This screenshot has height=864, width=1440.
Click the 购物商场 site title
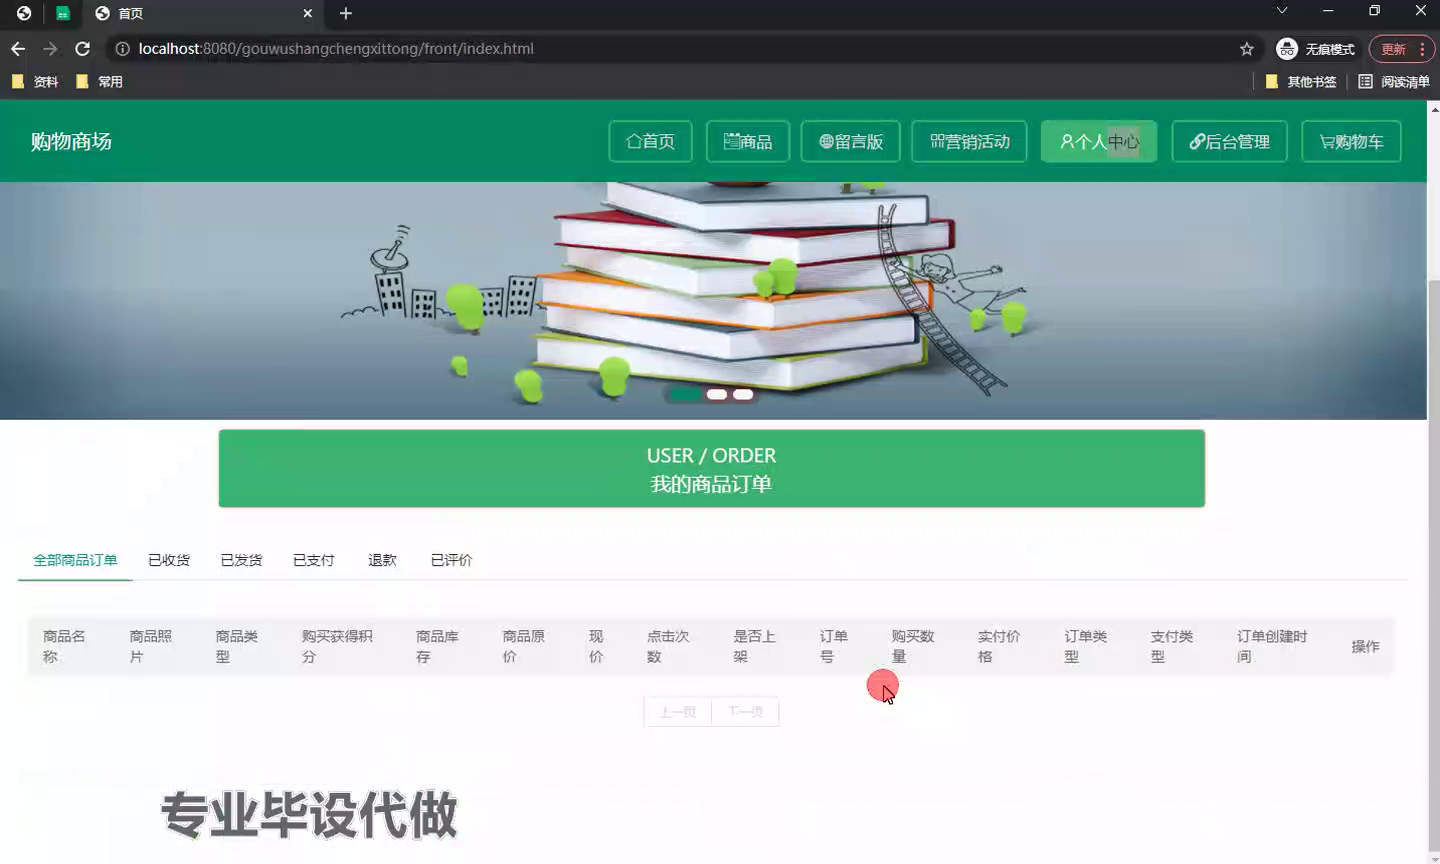click(71, 141)
